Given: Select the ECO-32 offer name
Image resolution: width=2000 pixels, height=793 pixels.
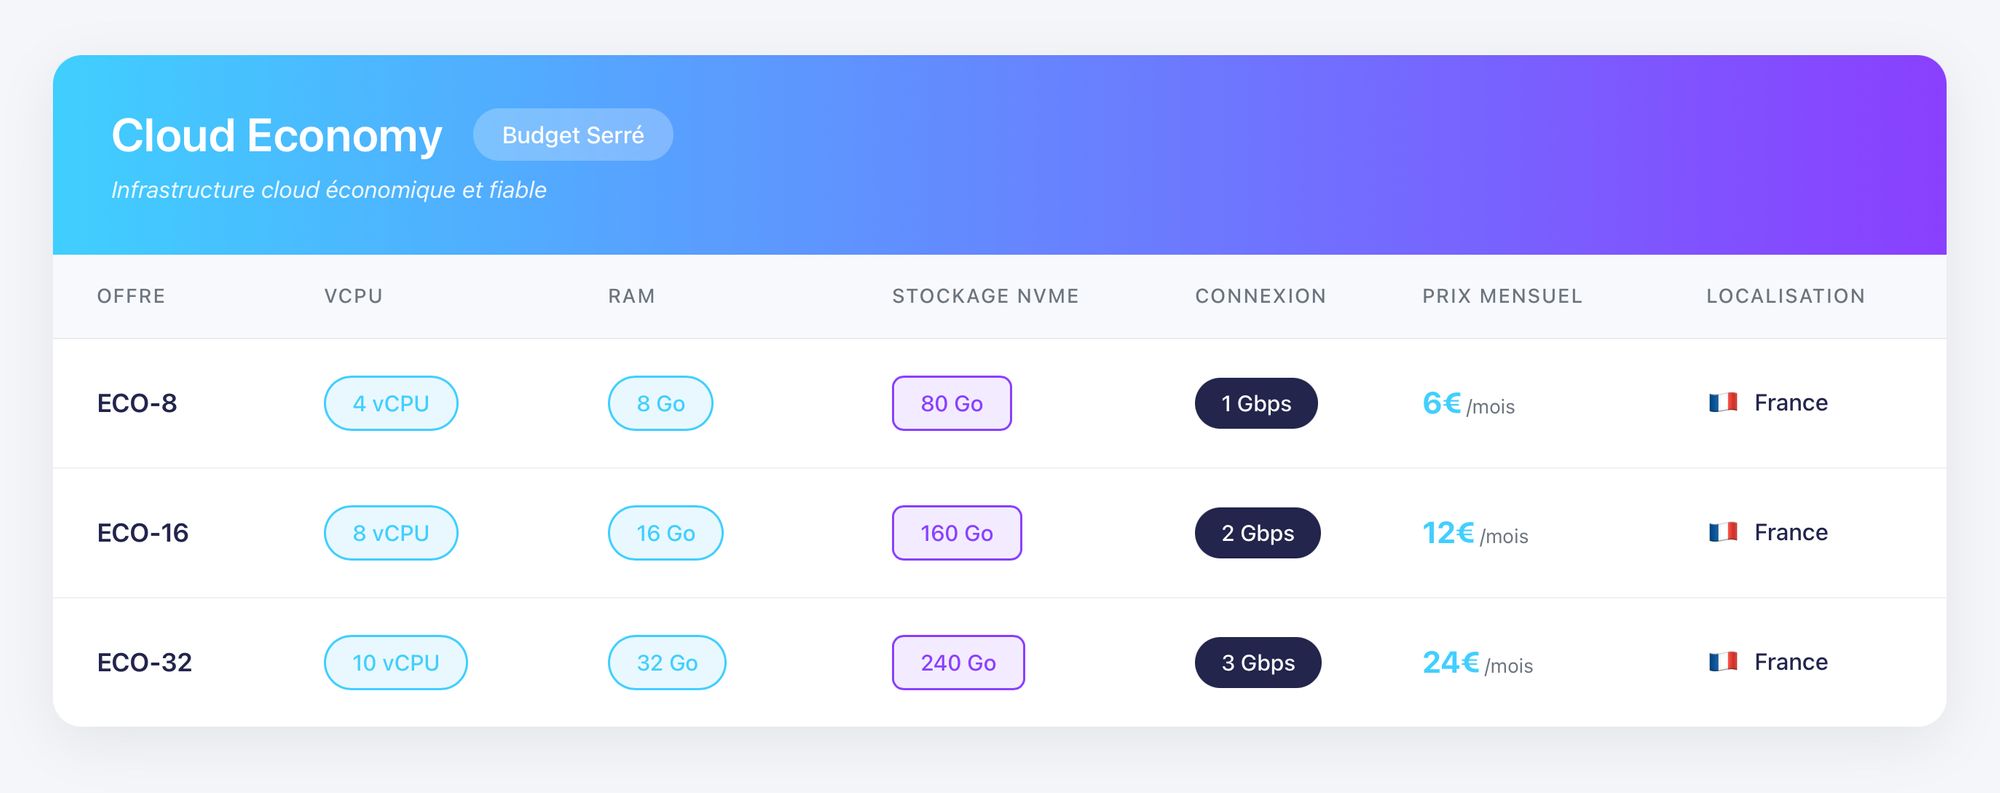Looking at the screenshot, I should [144, 662].
